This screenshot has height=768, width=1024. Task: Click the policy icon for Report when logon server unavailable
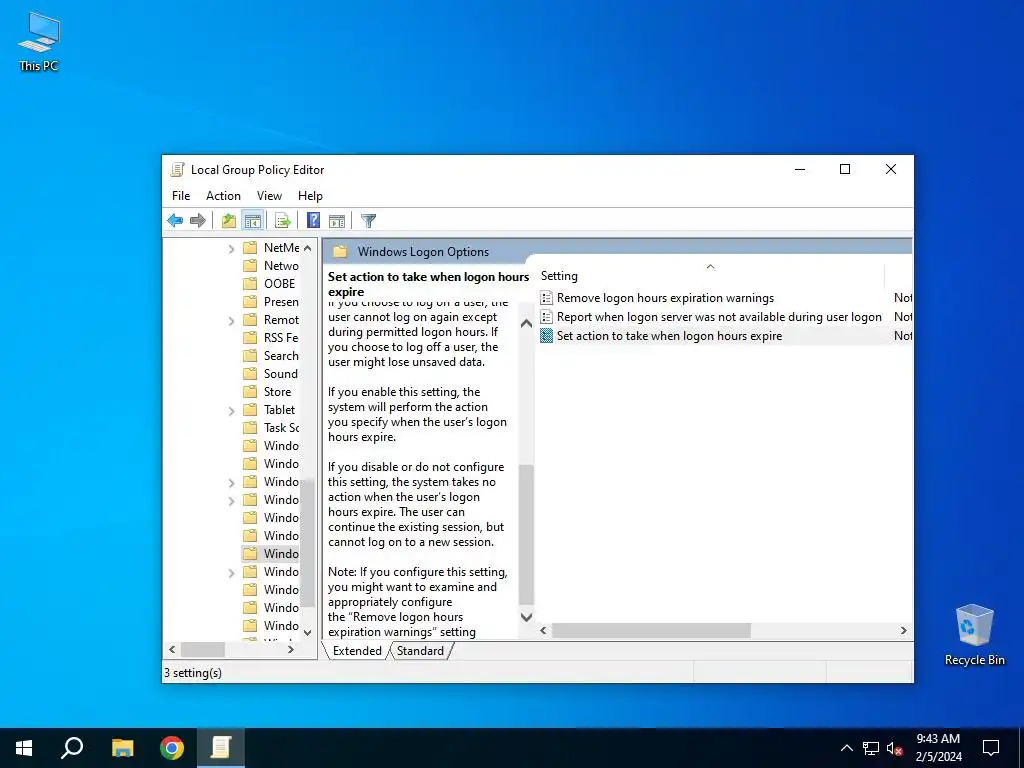tap(547, 317)
